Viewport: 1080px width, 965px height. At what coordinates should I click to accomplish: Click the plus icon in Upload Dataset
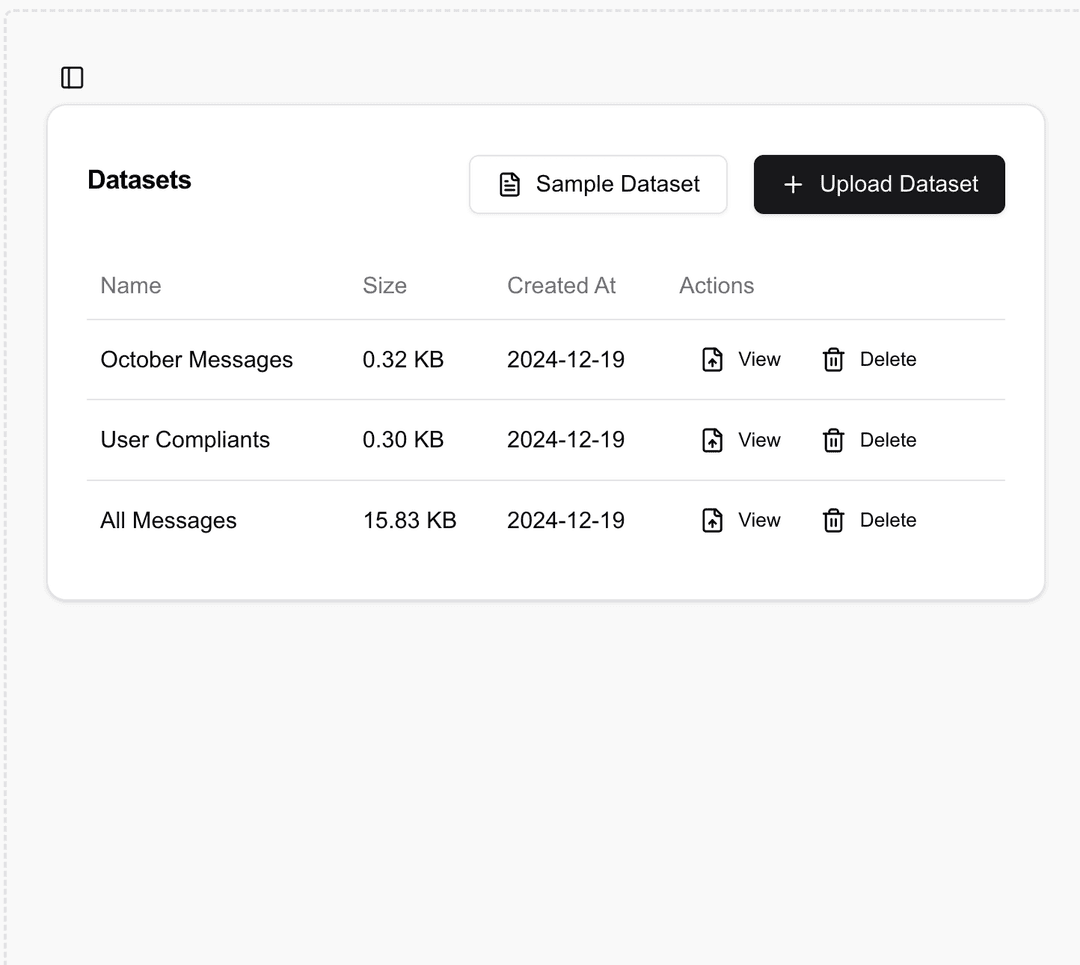click(x=793, y=185)
